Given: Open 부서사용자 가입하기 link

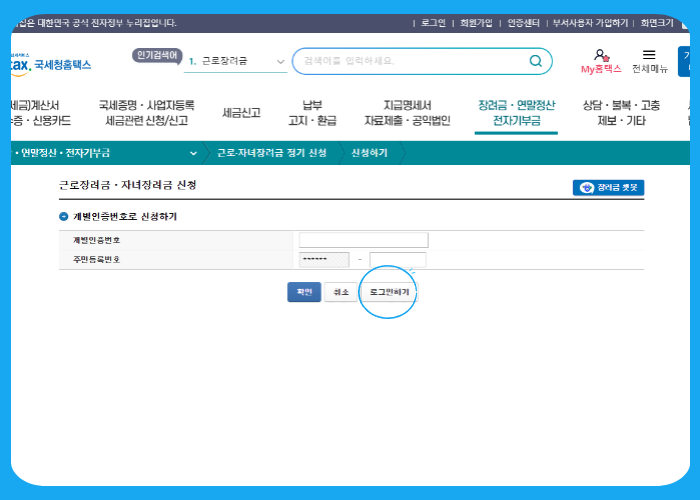Looking at the screenshot, I should 590,23.
